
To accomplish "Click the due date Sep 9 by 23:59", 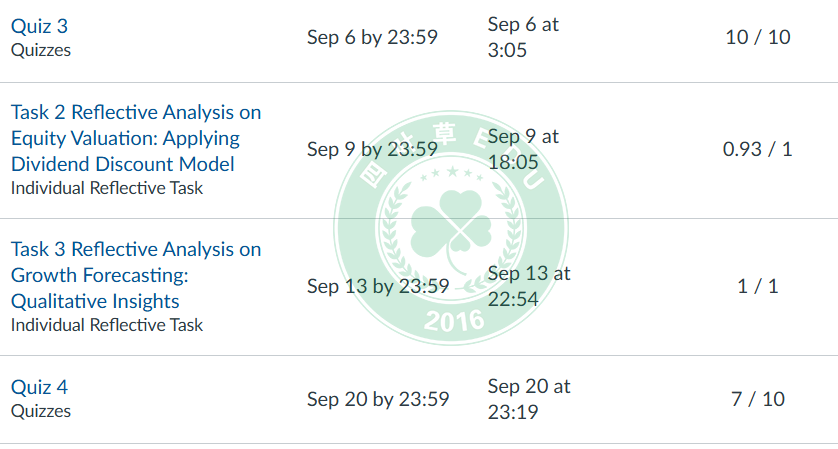I will [x=372, y=149].
